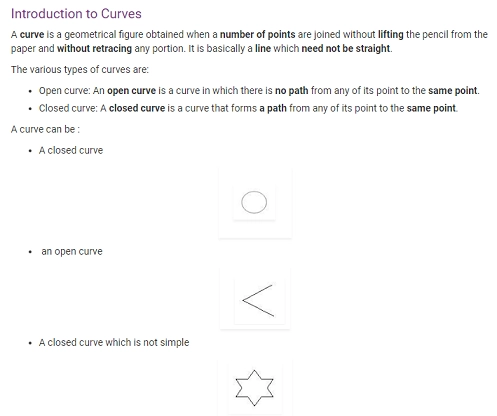Click the bold 'without retracing' phrase
497x416 pixels.
(x=94, y=49)
